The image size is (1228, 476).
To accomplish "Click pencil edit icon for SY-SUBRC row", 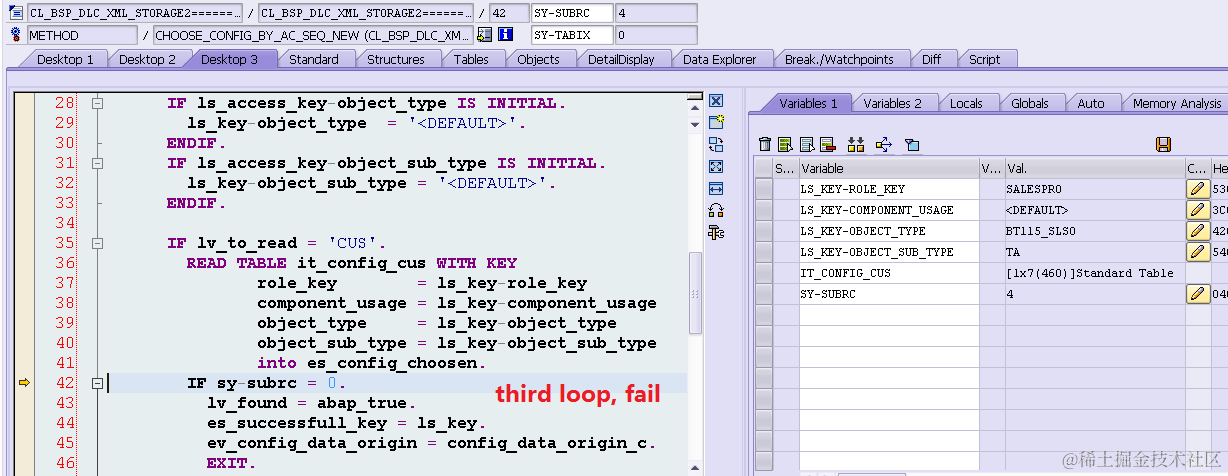I will pos(1197,294).
